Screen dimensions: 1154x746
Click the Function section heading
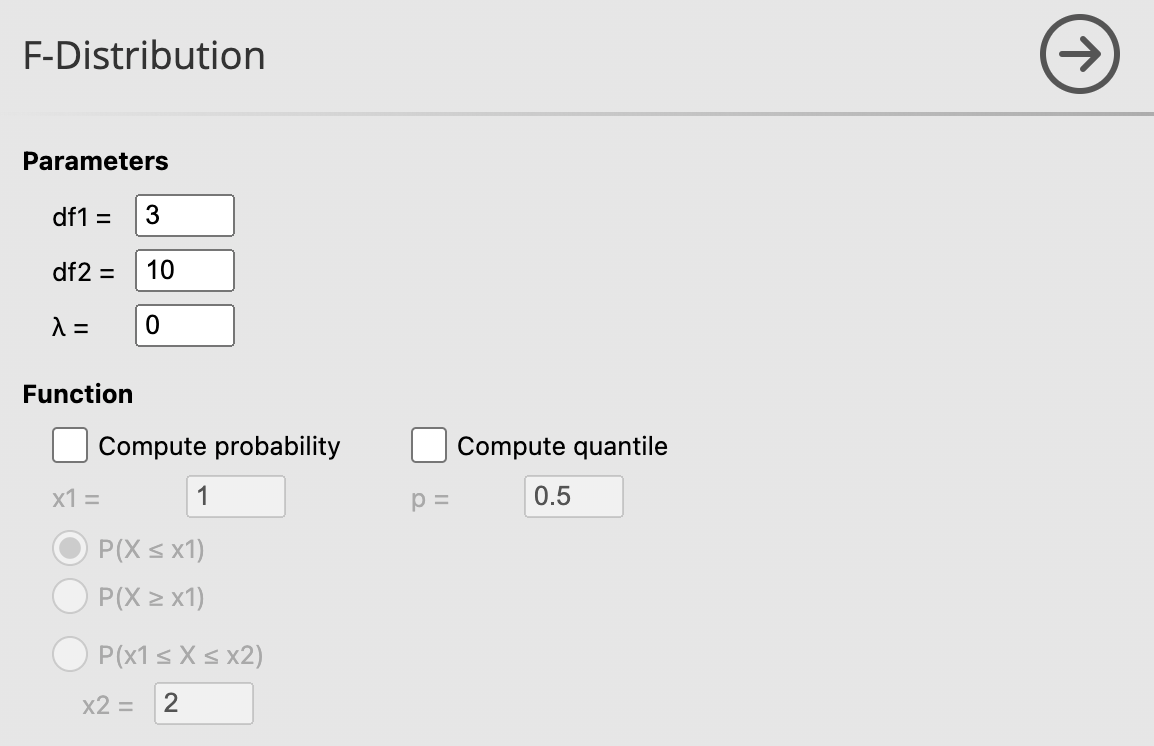tap(77, 394)
